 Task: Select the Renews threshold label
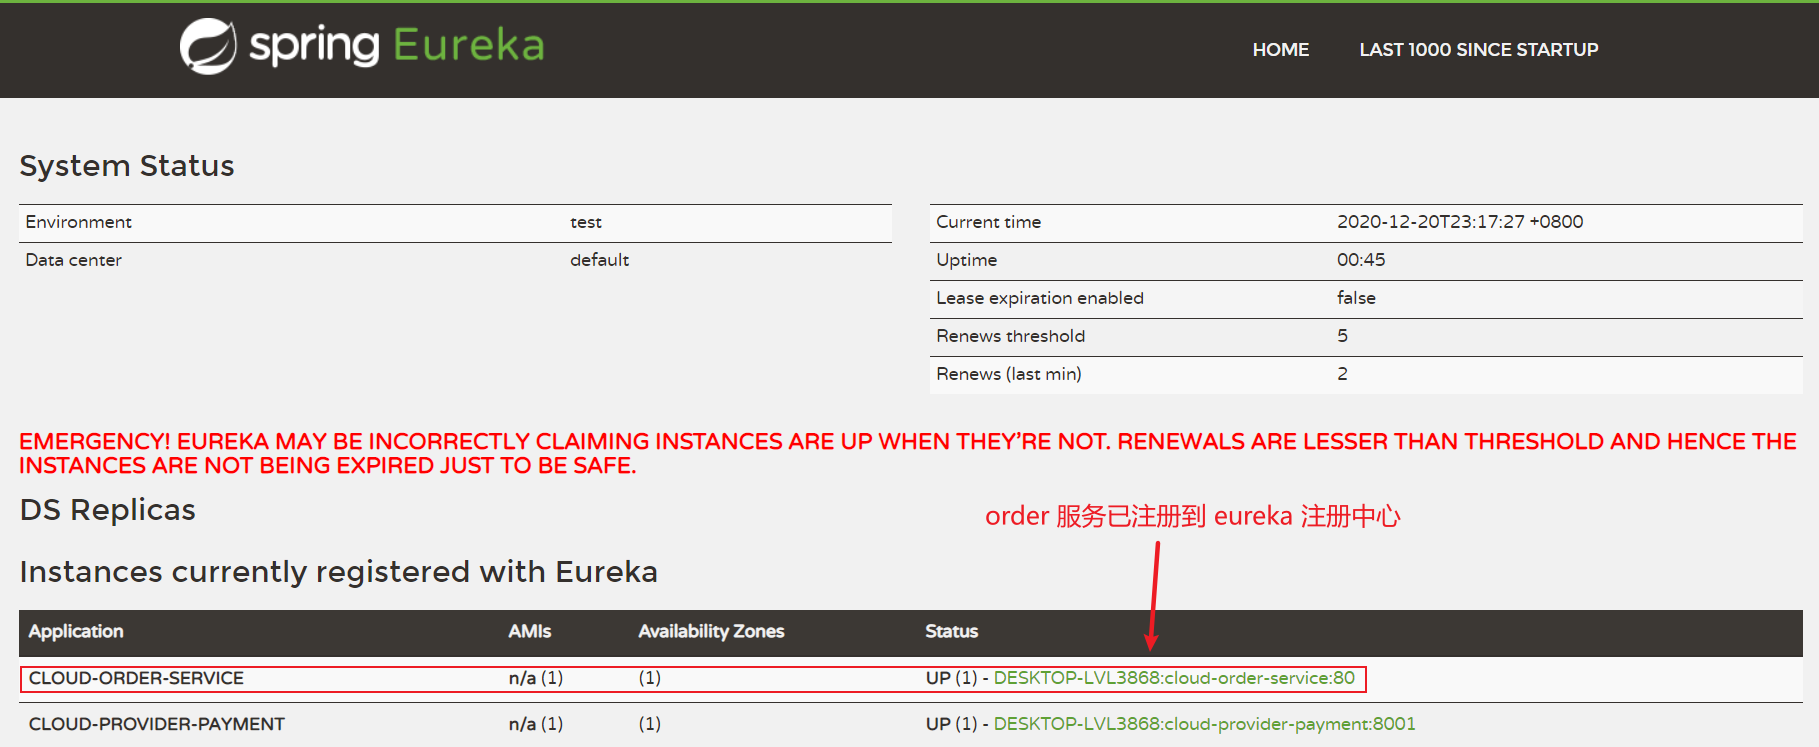click(x=1010, y=336)
